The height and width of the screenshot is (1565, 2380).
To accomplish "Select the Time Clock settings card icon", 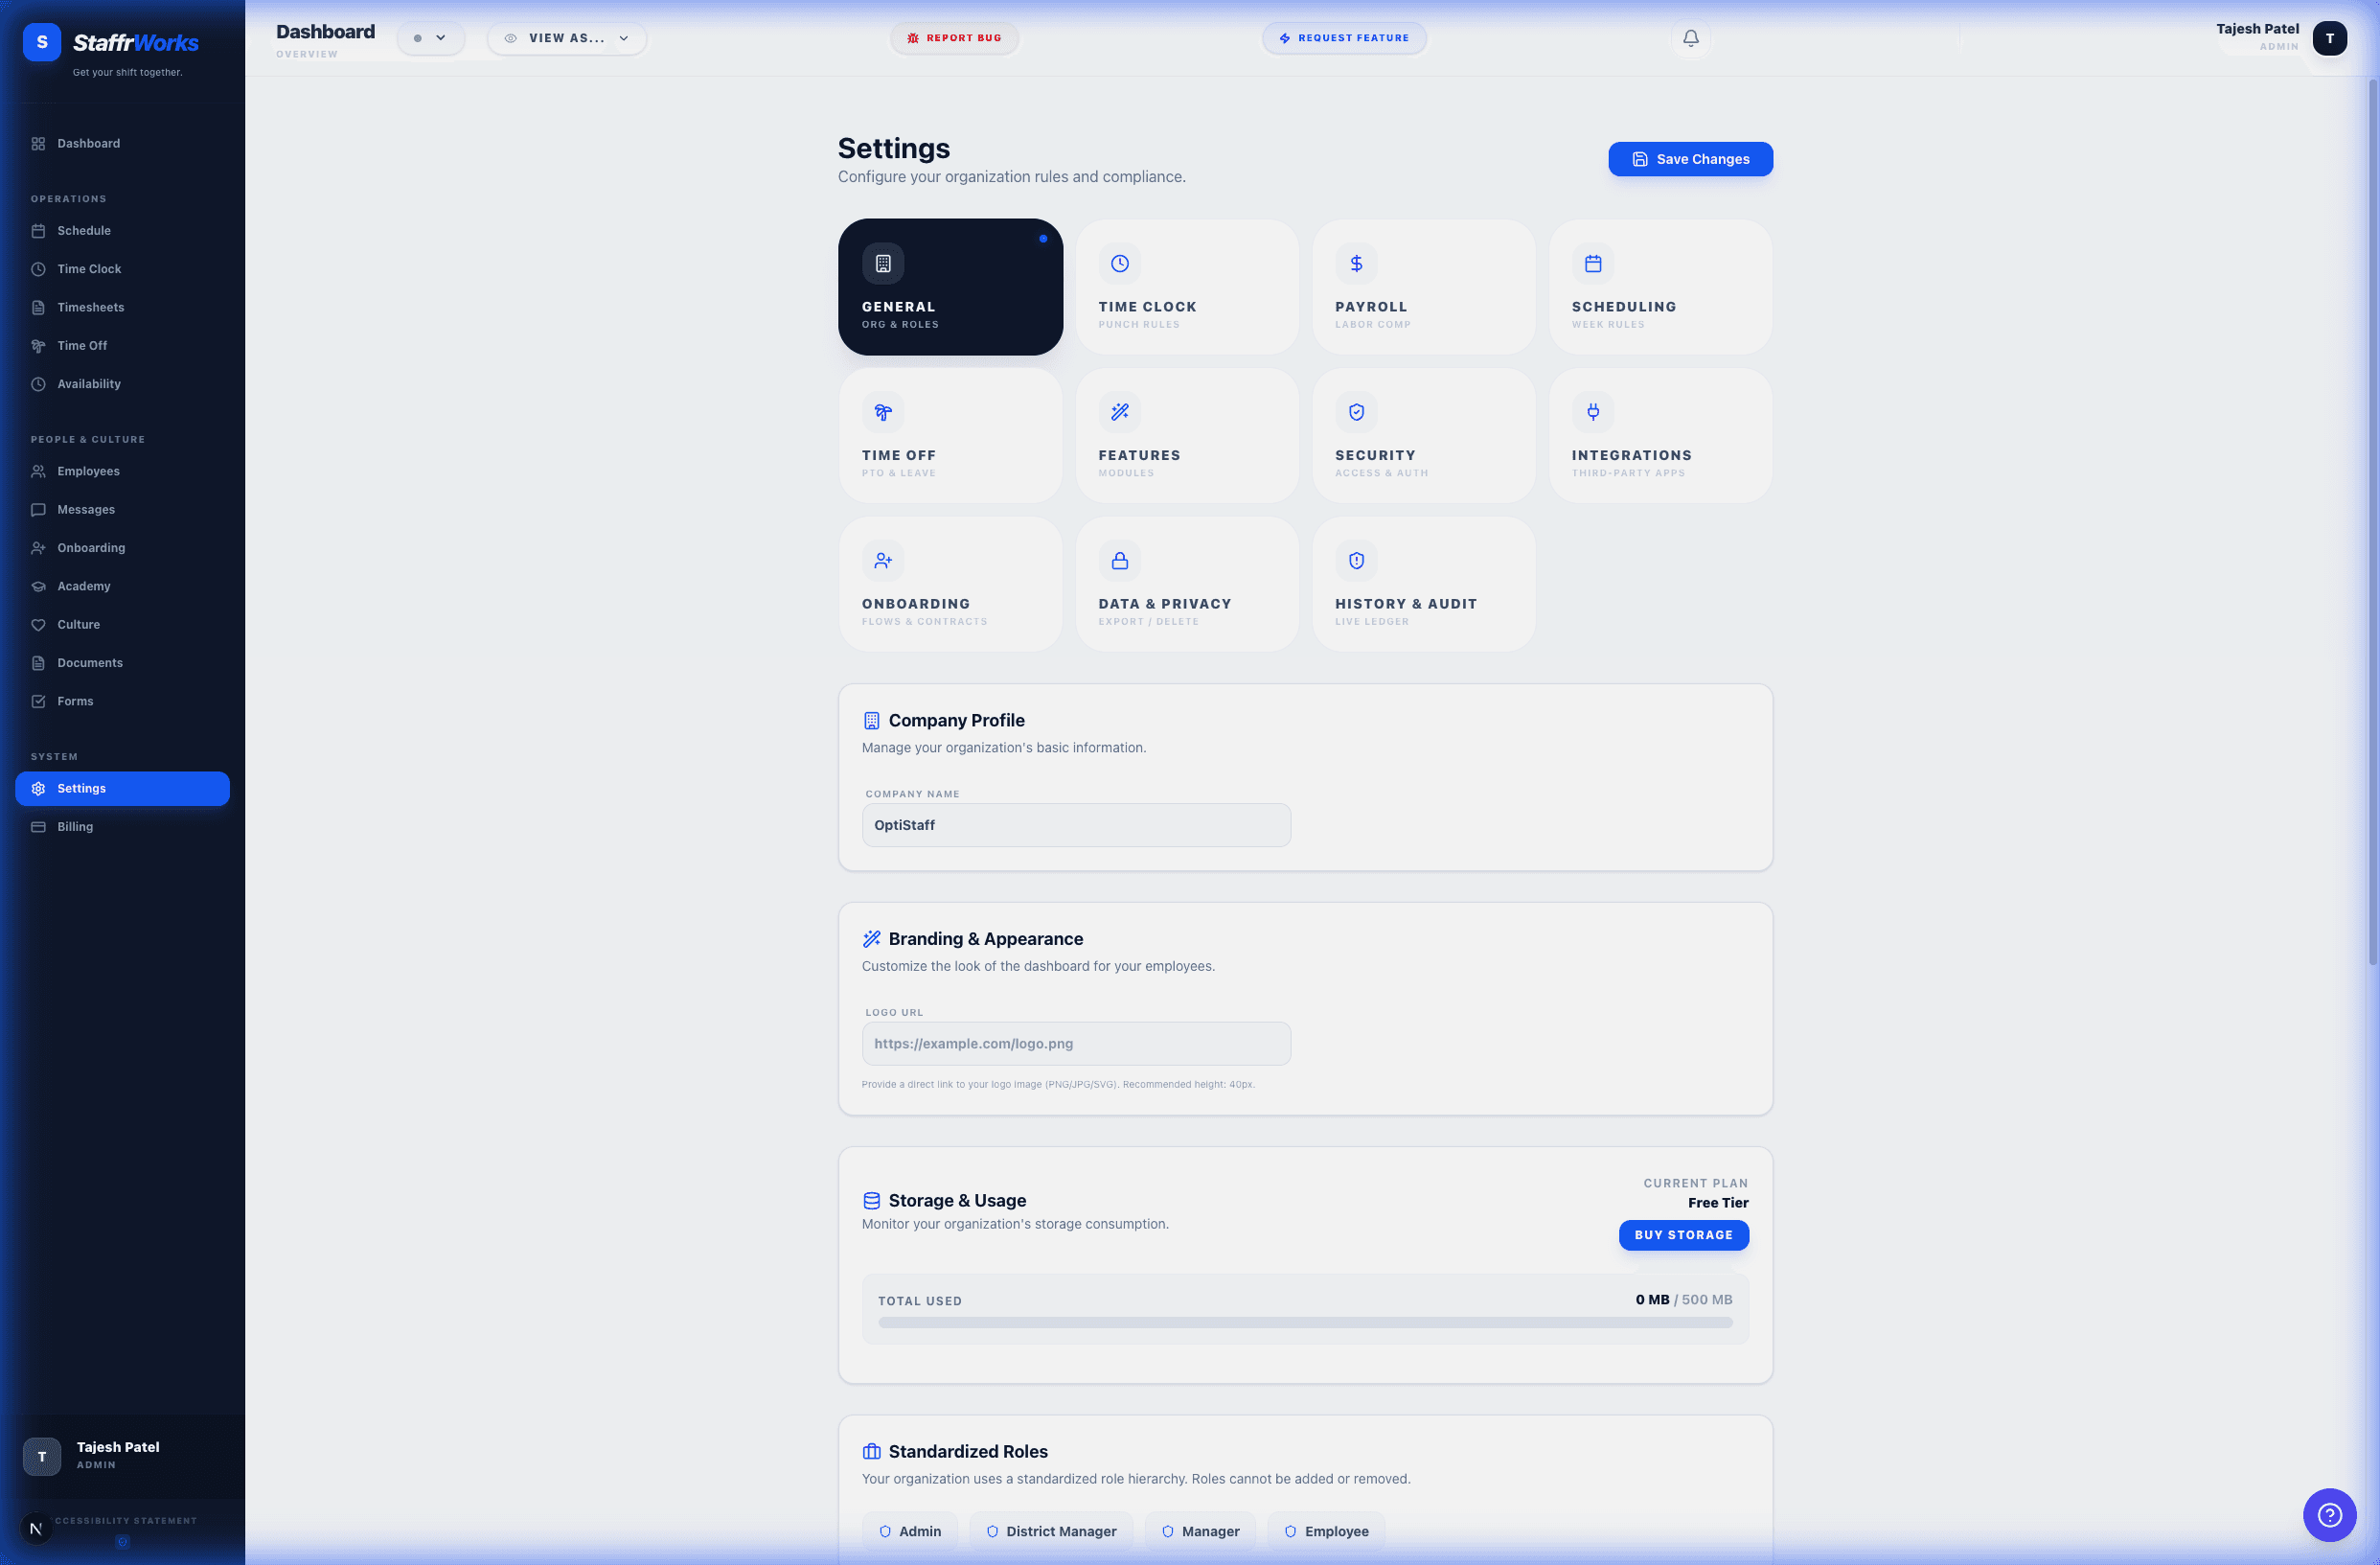I will point(1119,264).
